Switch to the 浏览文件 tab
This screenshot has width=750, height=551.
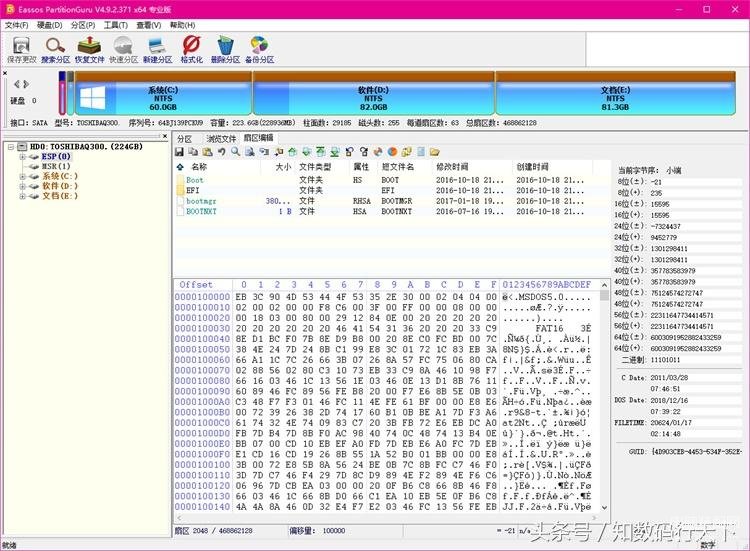tap(221, 139)
